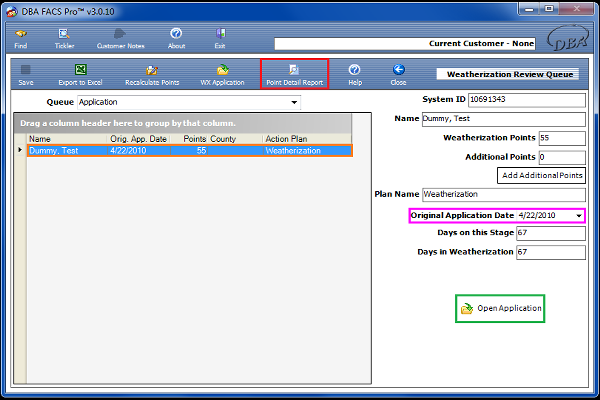Click the Action Plan column header
This screenshot has width=600, height=400.
[307, 139]
